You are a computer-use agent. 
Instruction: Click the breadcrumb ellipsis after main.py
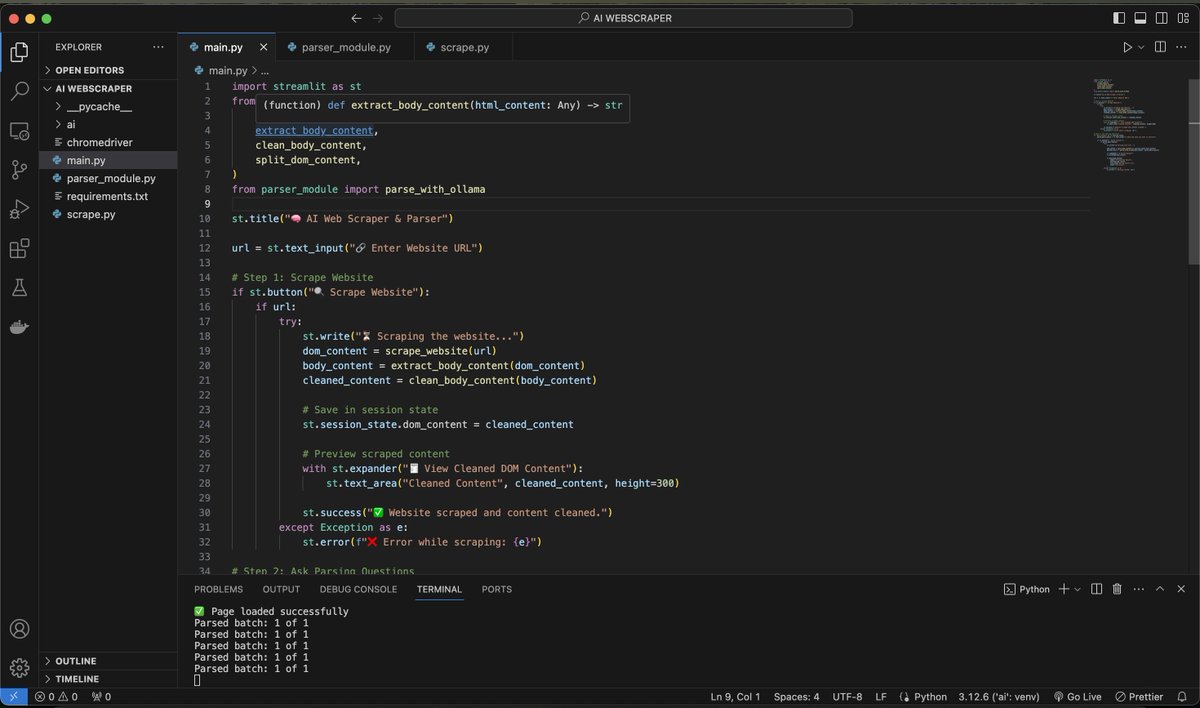265,71
